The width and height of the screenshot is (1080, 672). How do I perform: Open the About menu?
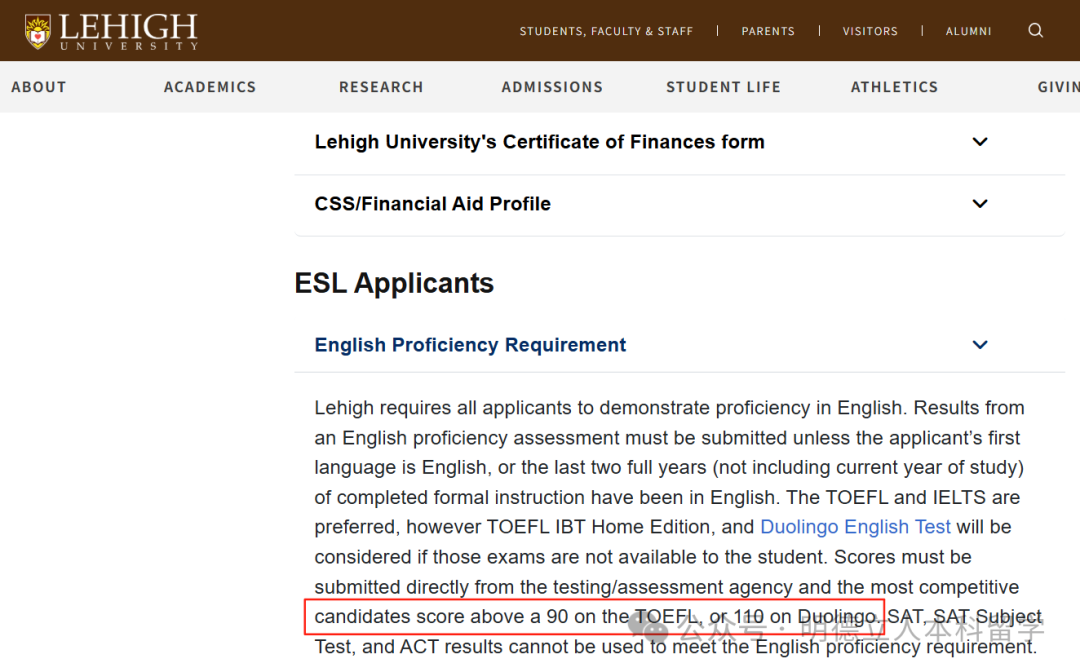(x=39, y=87)
